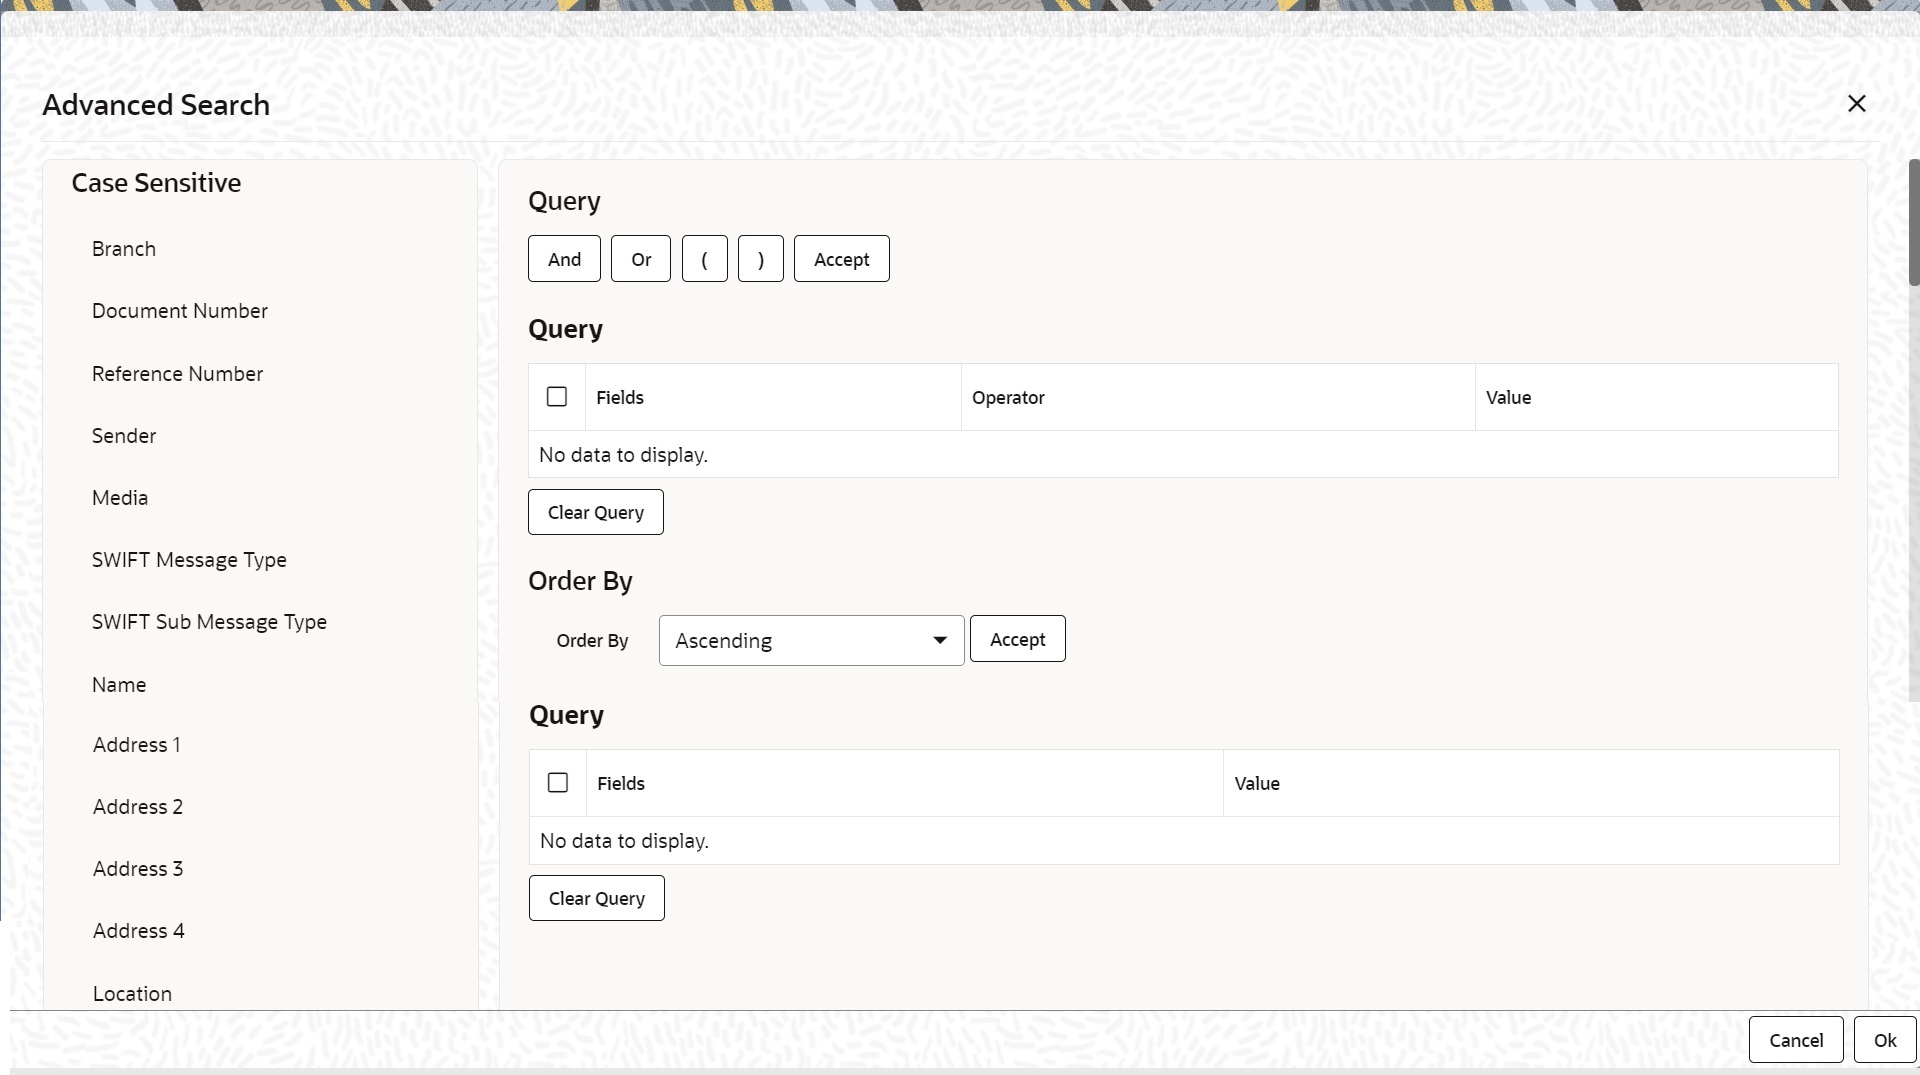Image resolution: width=1920 pixels, height=1075 pixels.
Task: Tick the select-all checkbox beside Operator table Fields
Action: point(557,397)
